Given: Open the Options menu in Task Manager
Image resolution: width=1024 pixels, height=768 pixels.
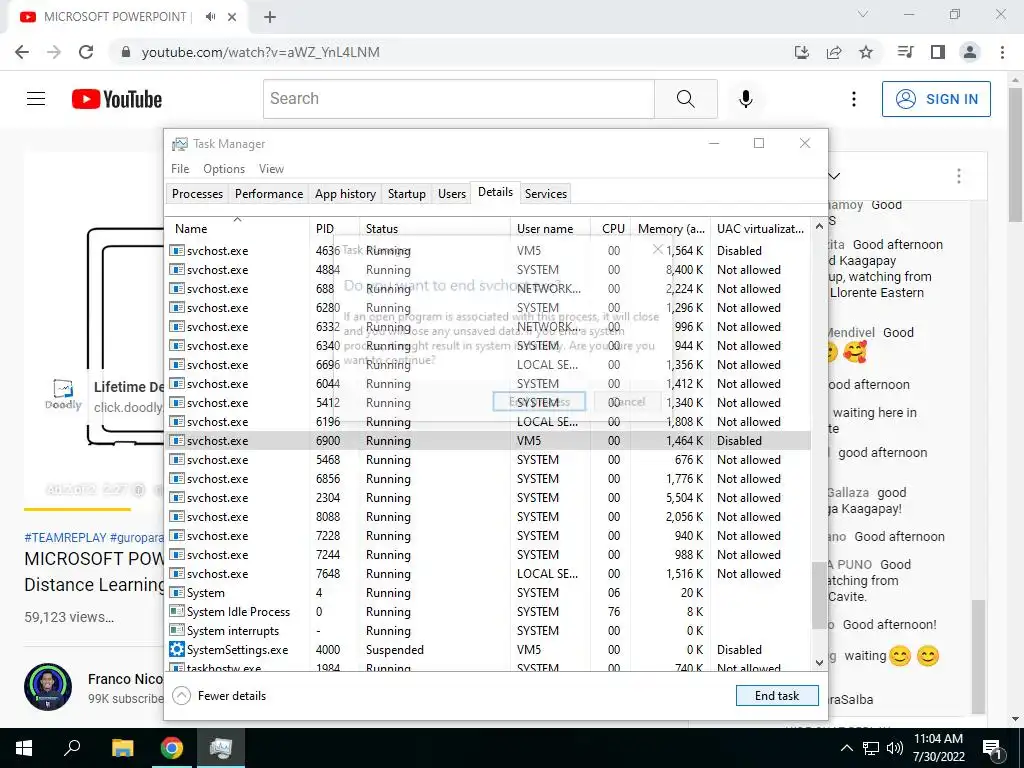Looking at the screenshot, I should coord(224,168).
